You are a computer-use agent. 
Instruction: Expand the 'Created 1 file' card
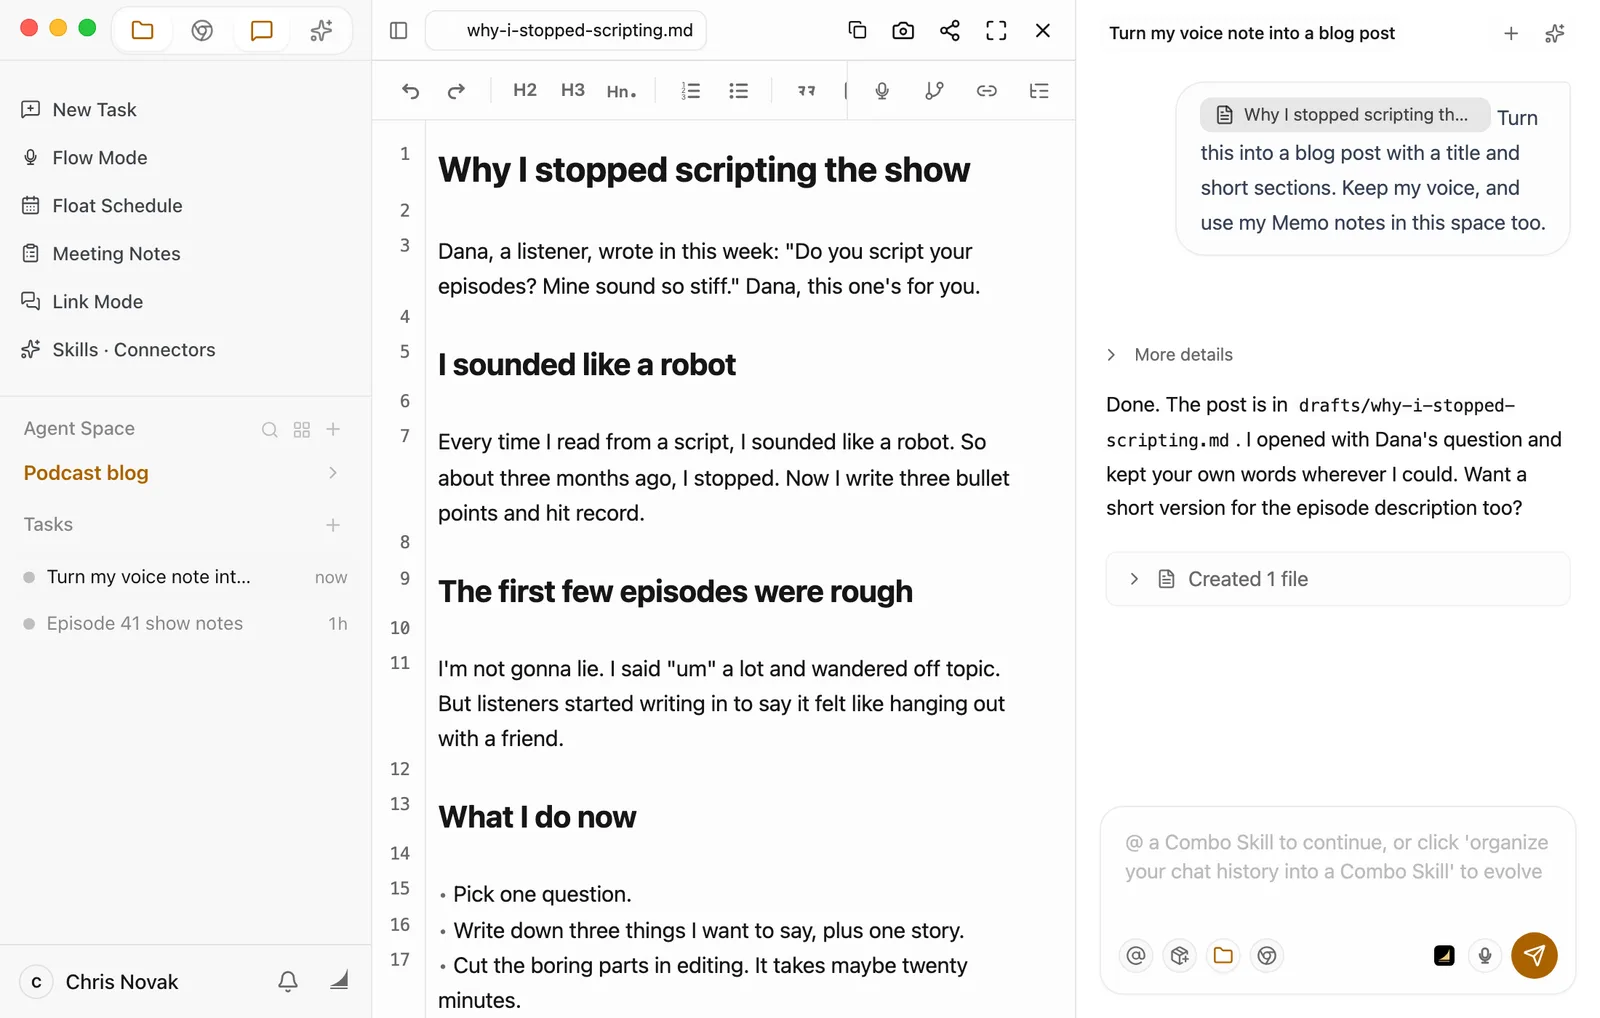[x=1338, y=579]
